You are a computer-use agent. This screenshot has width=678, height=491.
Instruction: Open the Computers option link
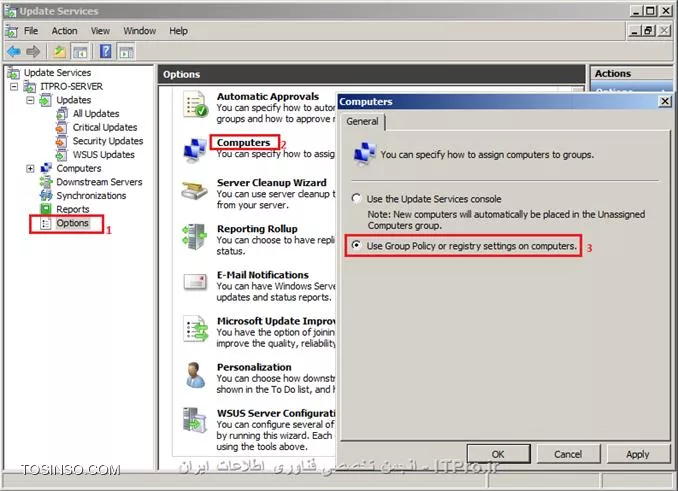tap(243, 143)
